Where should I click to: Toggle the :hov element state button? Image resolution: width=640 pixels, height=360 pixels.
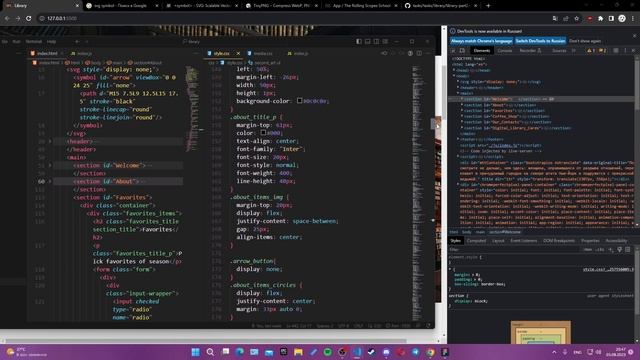click(588, 249)
